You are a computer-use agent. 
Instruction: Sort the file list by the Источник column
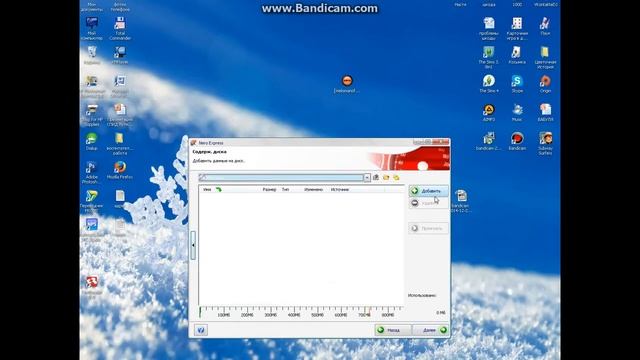(x=340, y=189)
